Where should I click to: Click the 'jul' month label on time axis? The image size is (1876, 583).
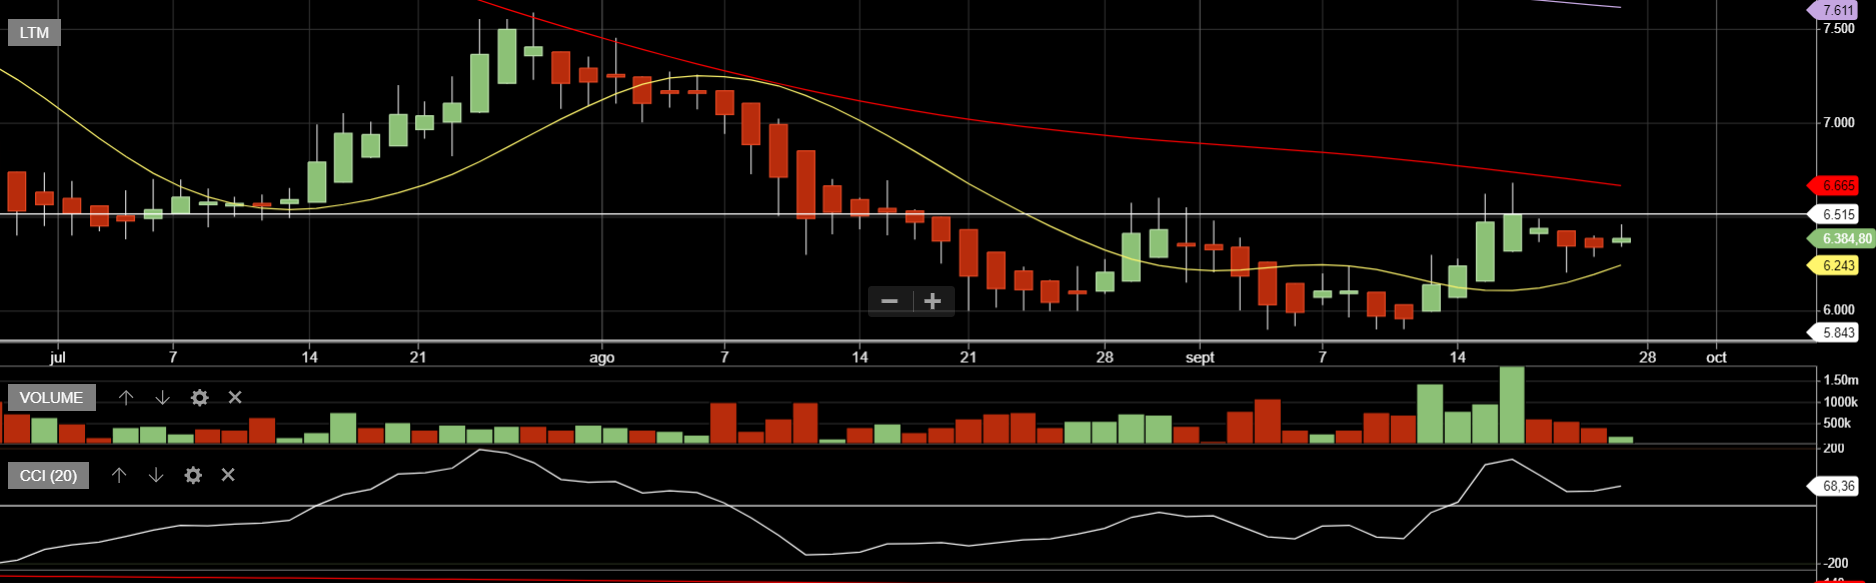pyautogui.click(x=57, y=357)
